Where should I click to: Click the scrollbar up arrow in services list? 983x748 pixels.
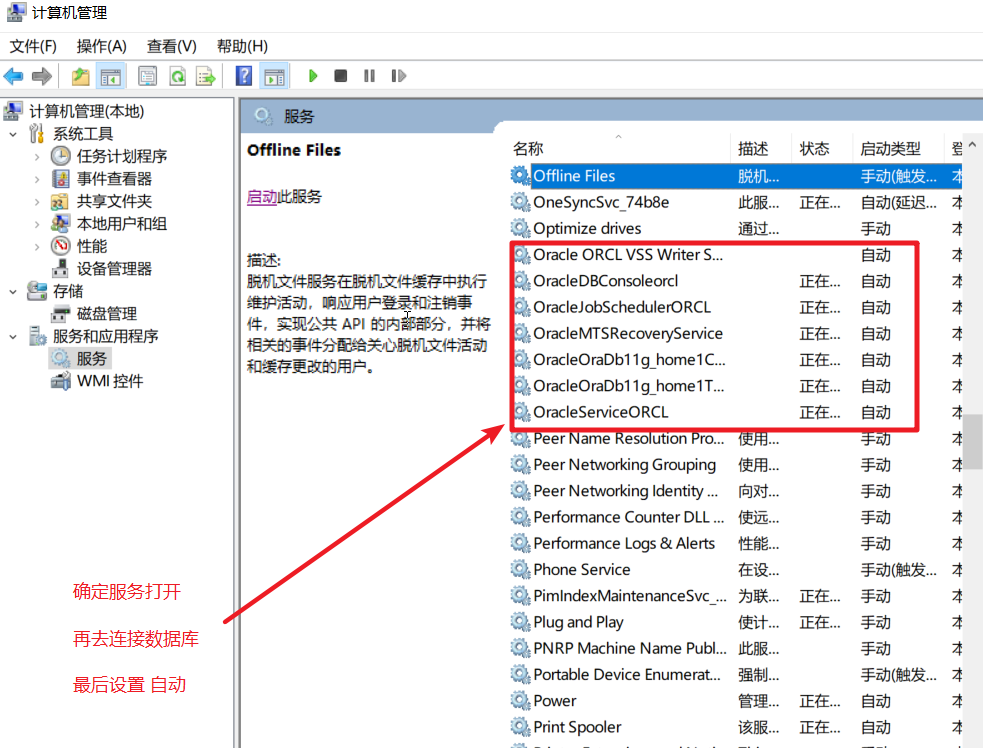972,145
